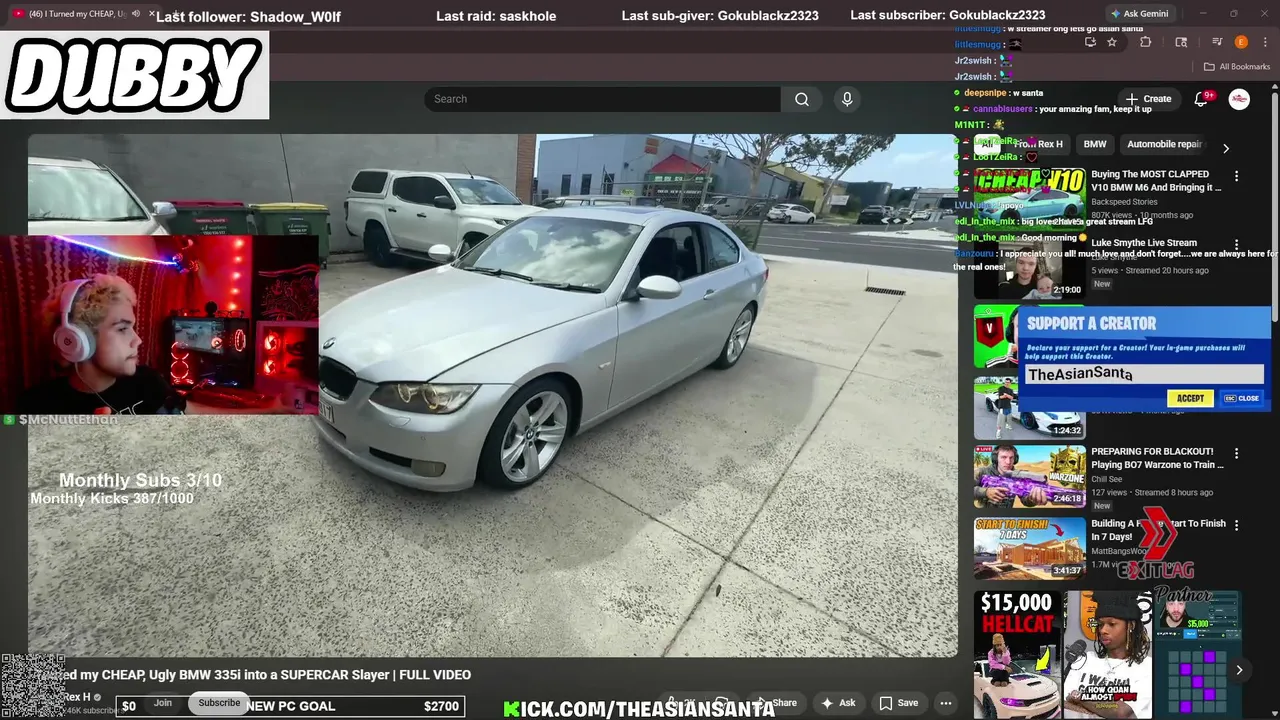The width and height of the screenshot is (1280, 720).
Task: Click the 'TheAsianSanta' creator code field
Action: (x=1144, y=374)
